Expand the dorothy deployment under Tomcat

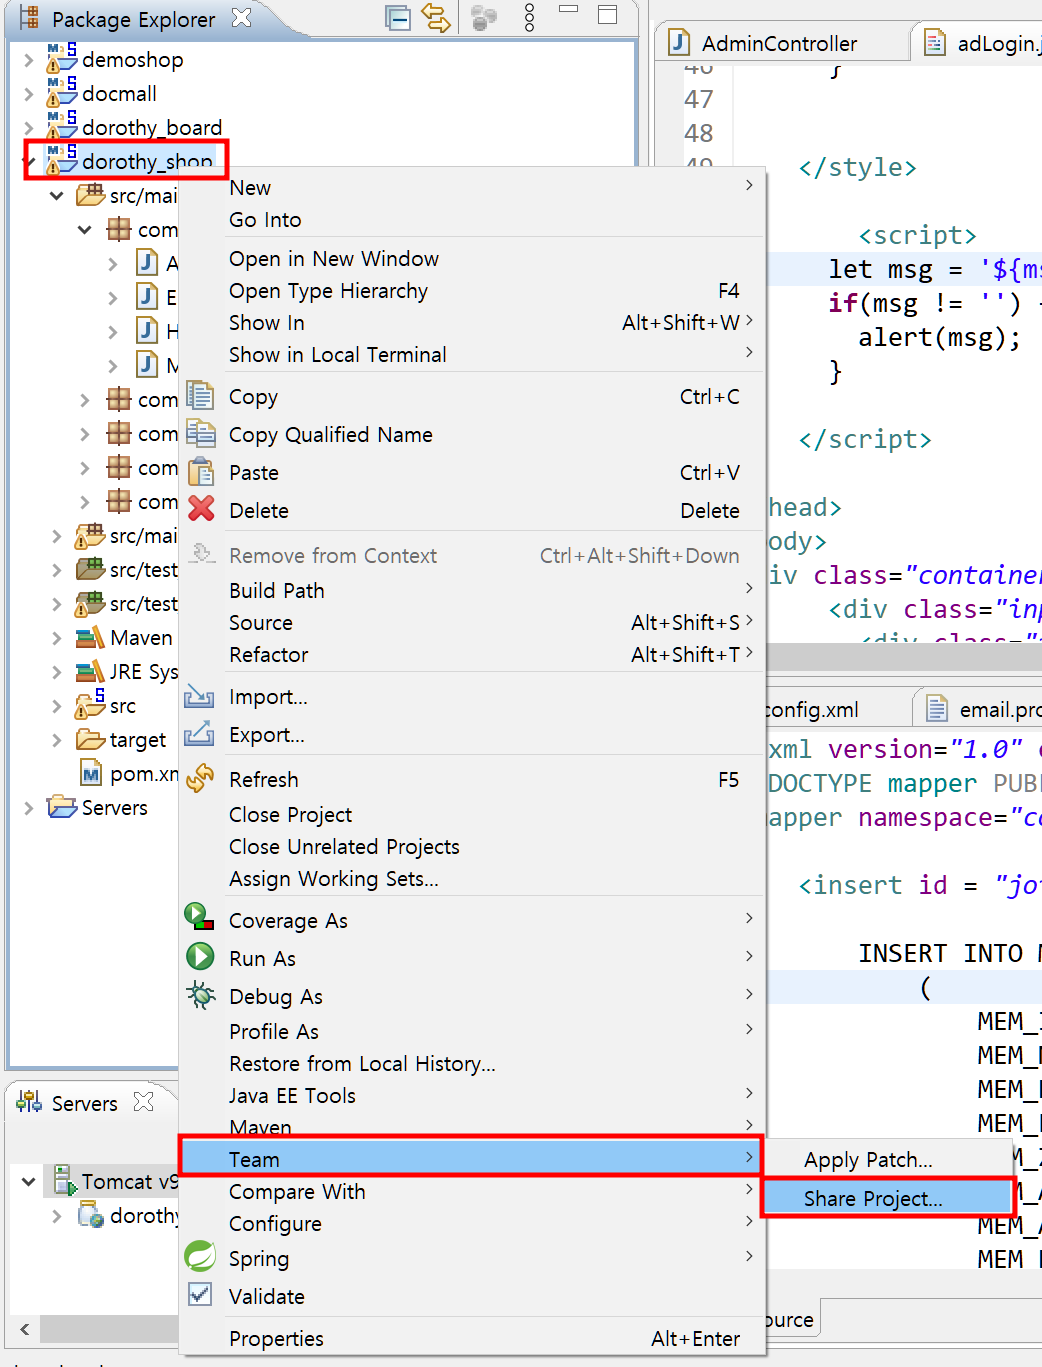pyautogui.click(x=57, y=1215)
